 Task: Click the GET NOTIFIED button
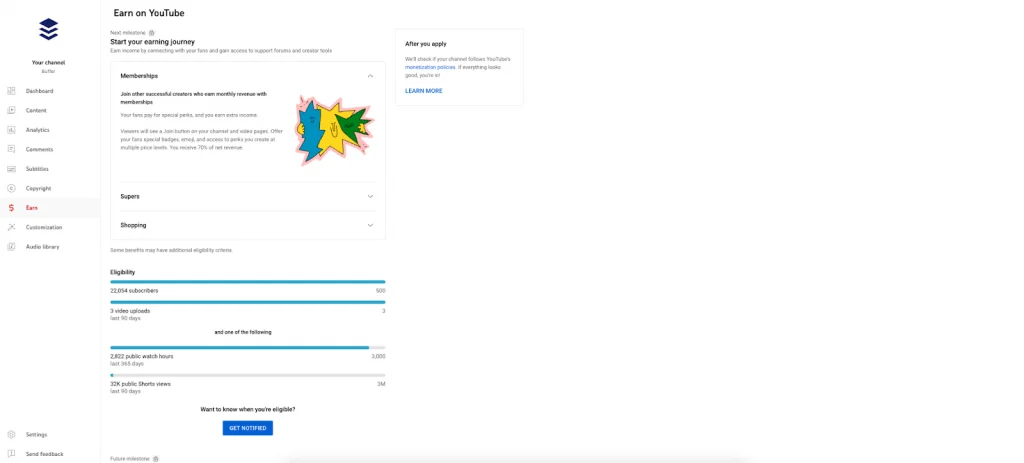click(248, 428)
